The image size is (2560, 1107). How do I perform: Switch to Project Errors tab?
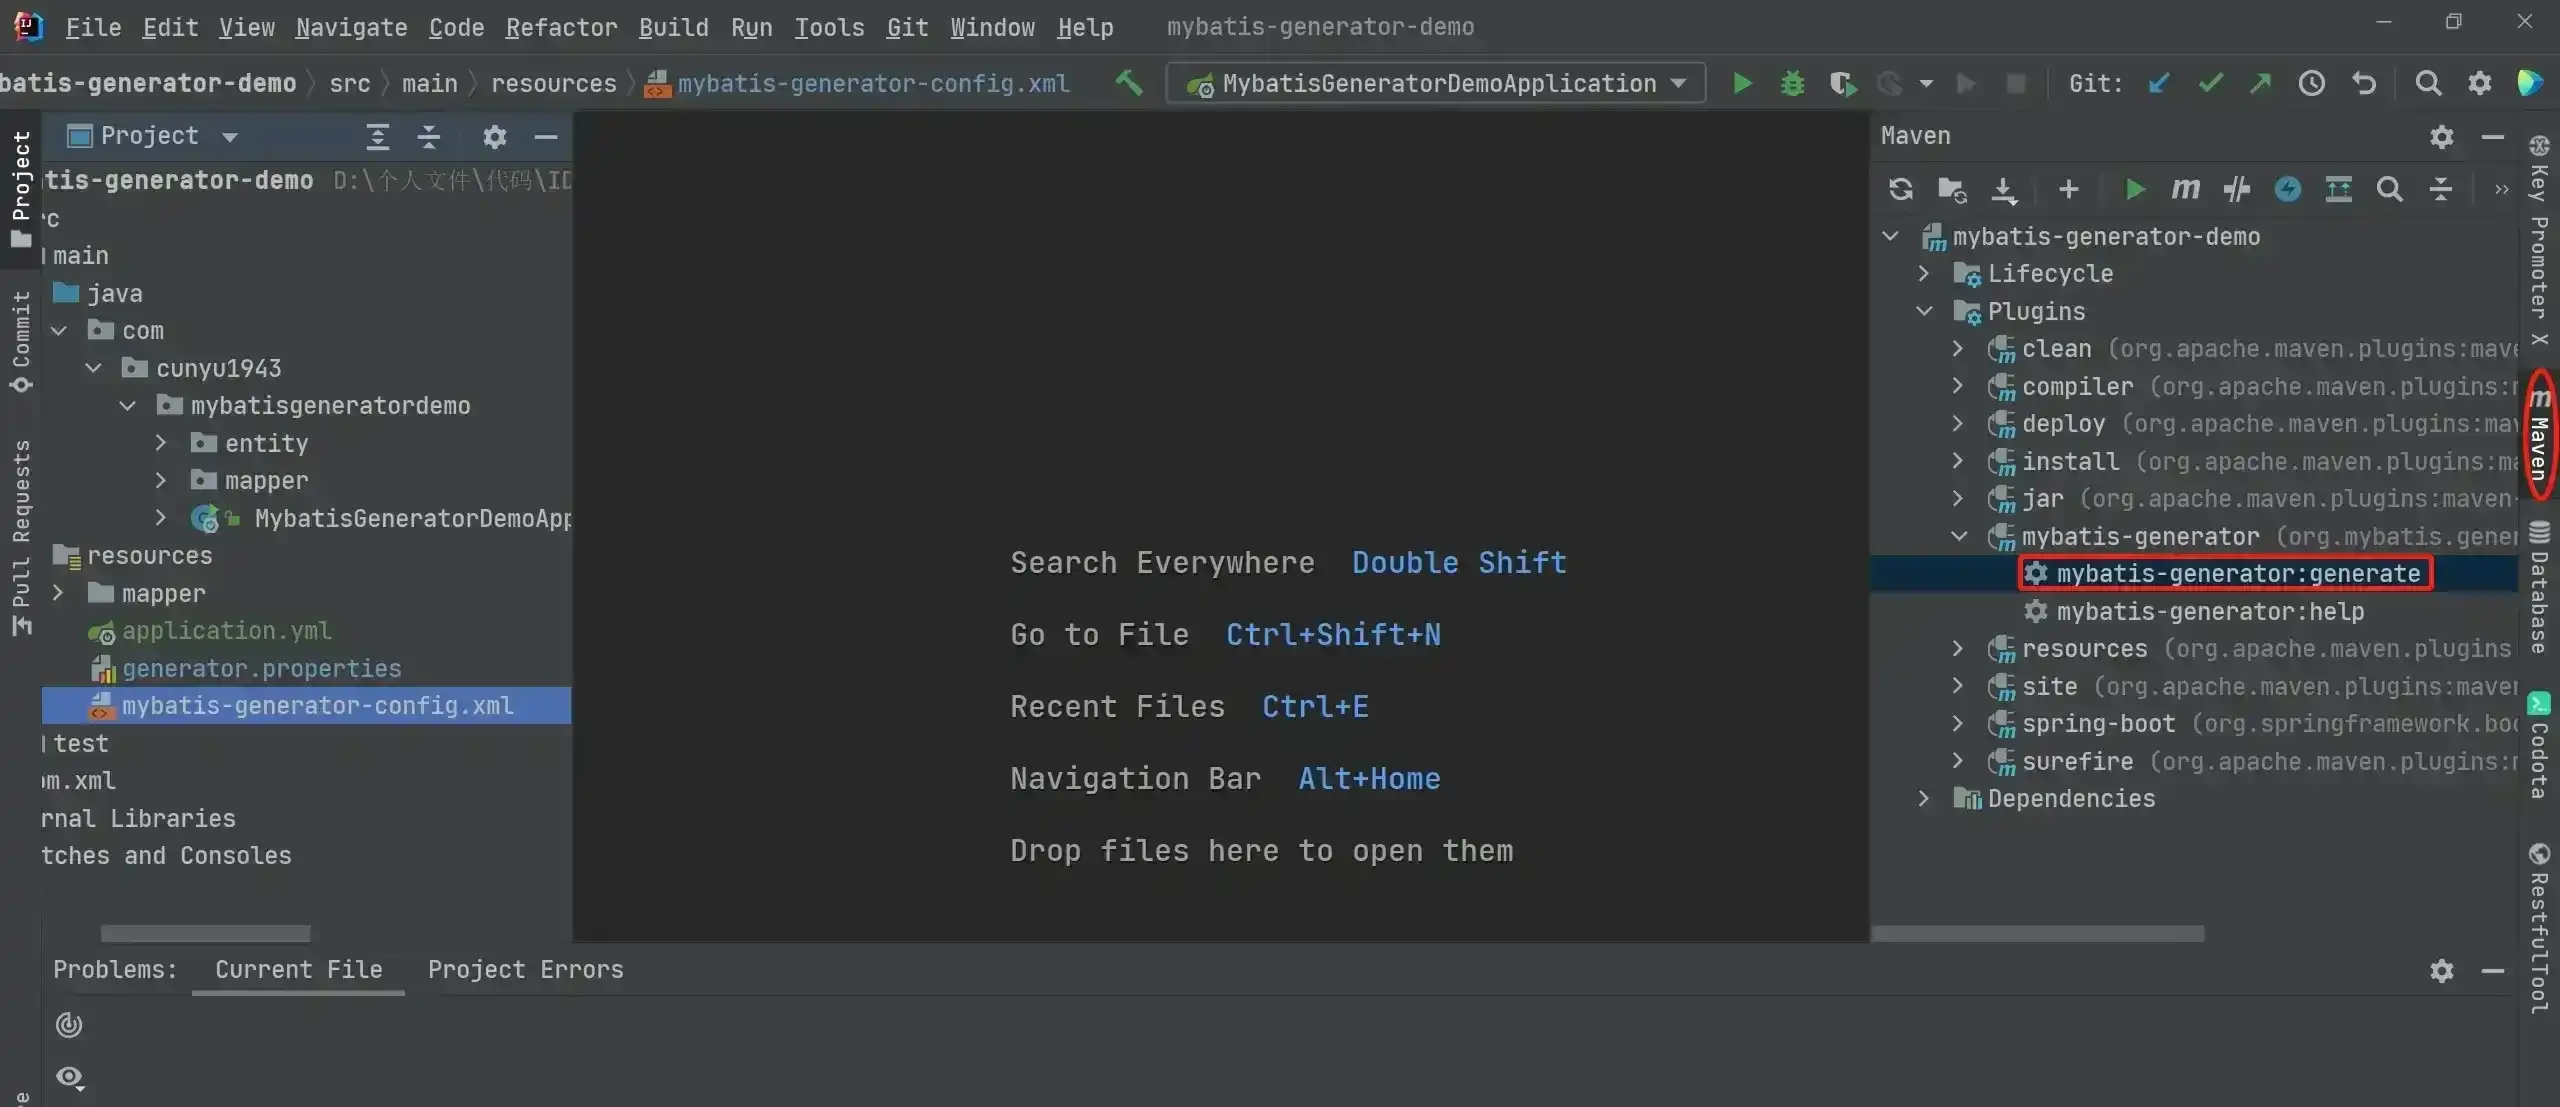point(525,970)
